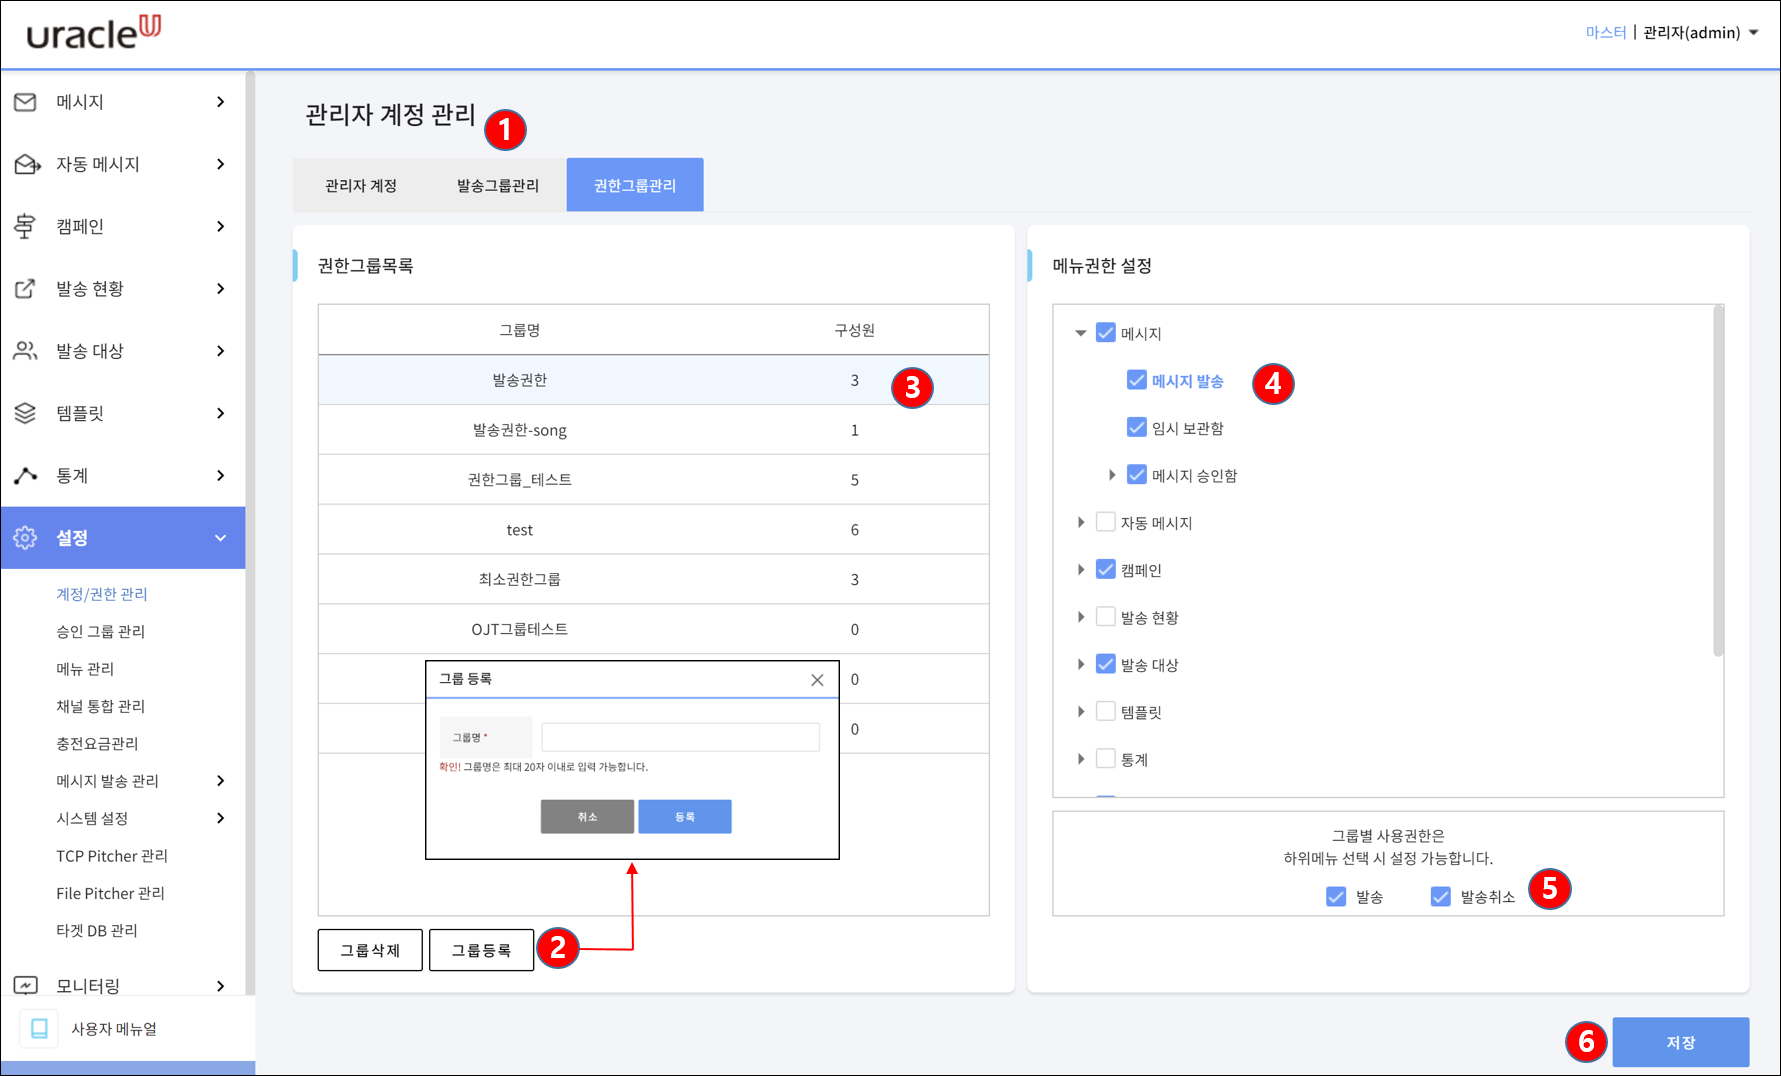
Task: Collapse the 메시지 tree node
Action: 1081,333
